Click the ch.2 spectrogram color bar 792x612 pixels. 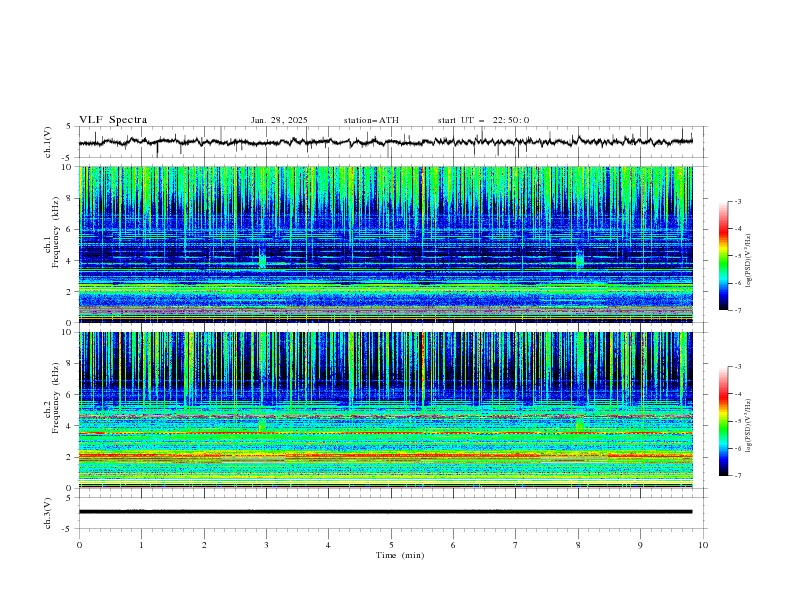click(724, 421)
